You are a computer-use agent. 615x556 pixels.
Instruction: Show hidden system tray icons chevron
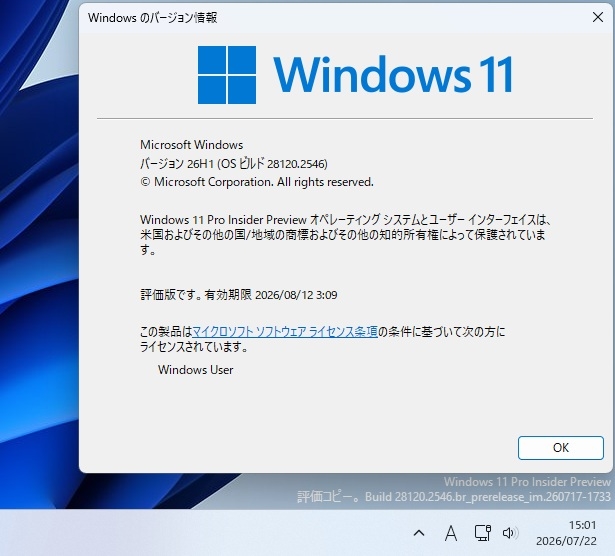point(419,533)
